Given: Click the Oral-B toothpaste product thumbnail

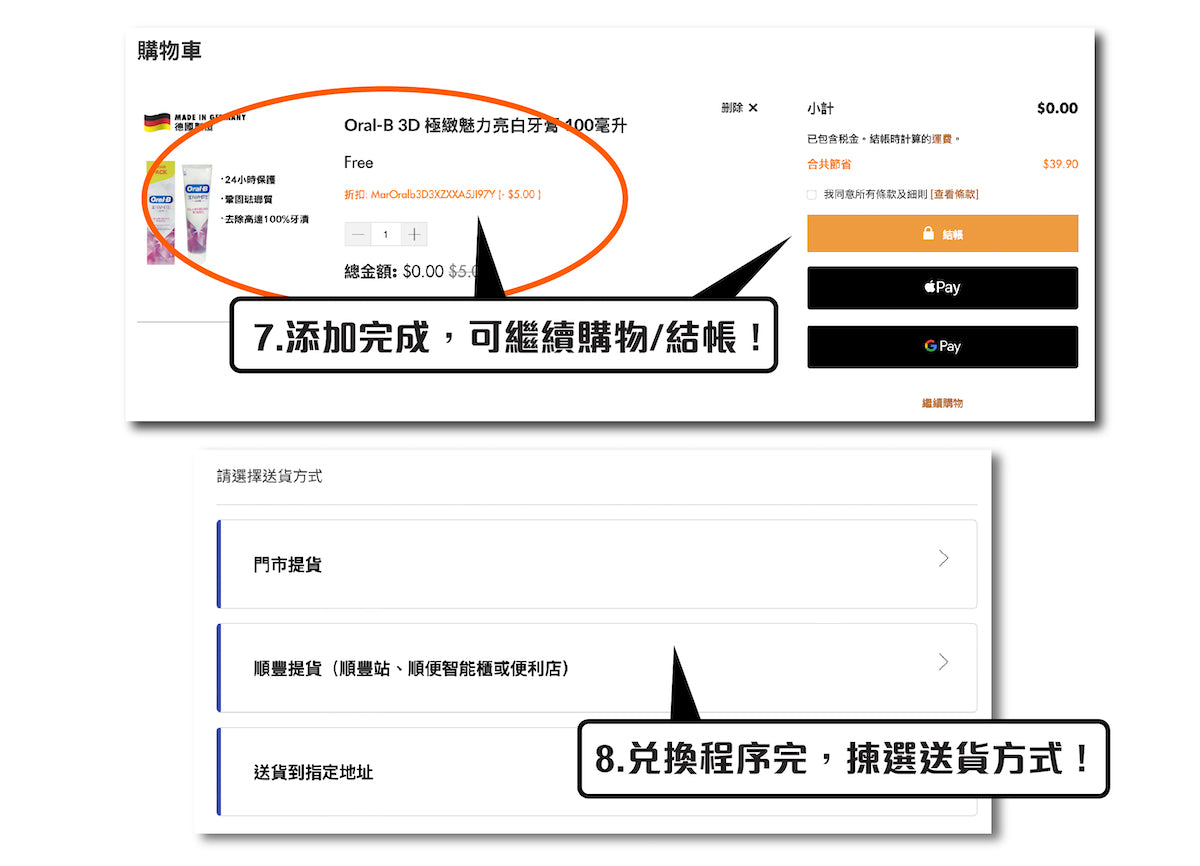Looking at the screenshot, I should [180, 213].
